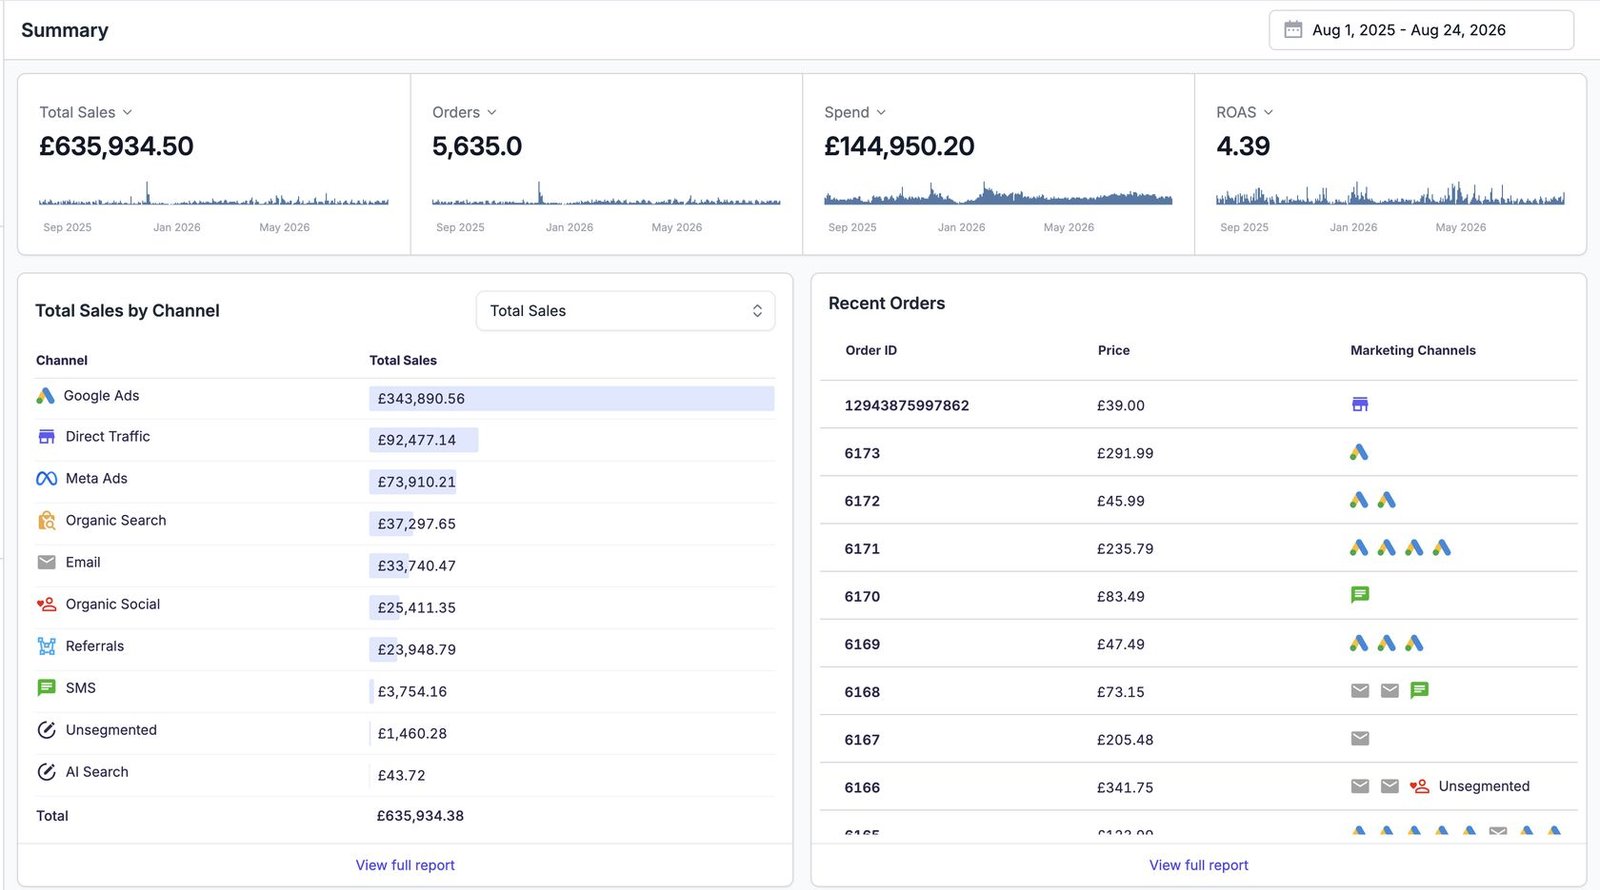Click the Google Ads channel icon
Image resolution: width=1600 pixels, height=890 pixels.
click(45, 396)
